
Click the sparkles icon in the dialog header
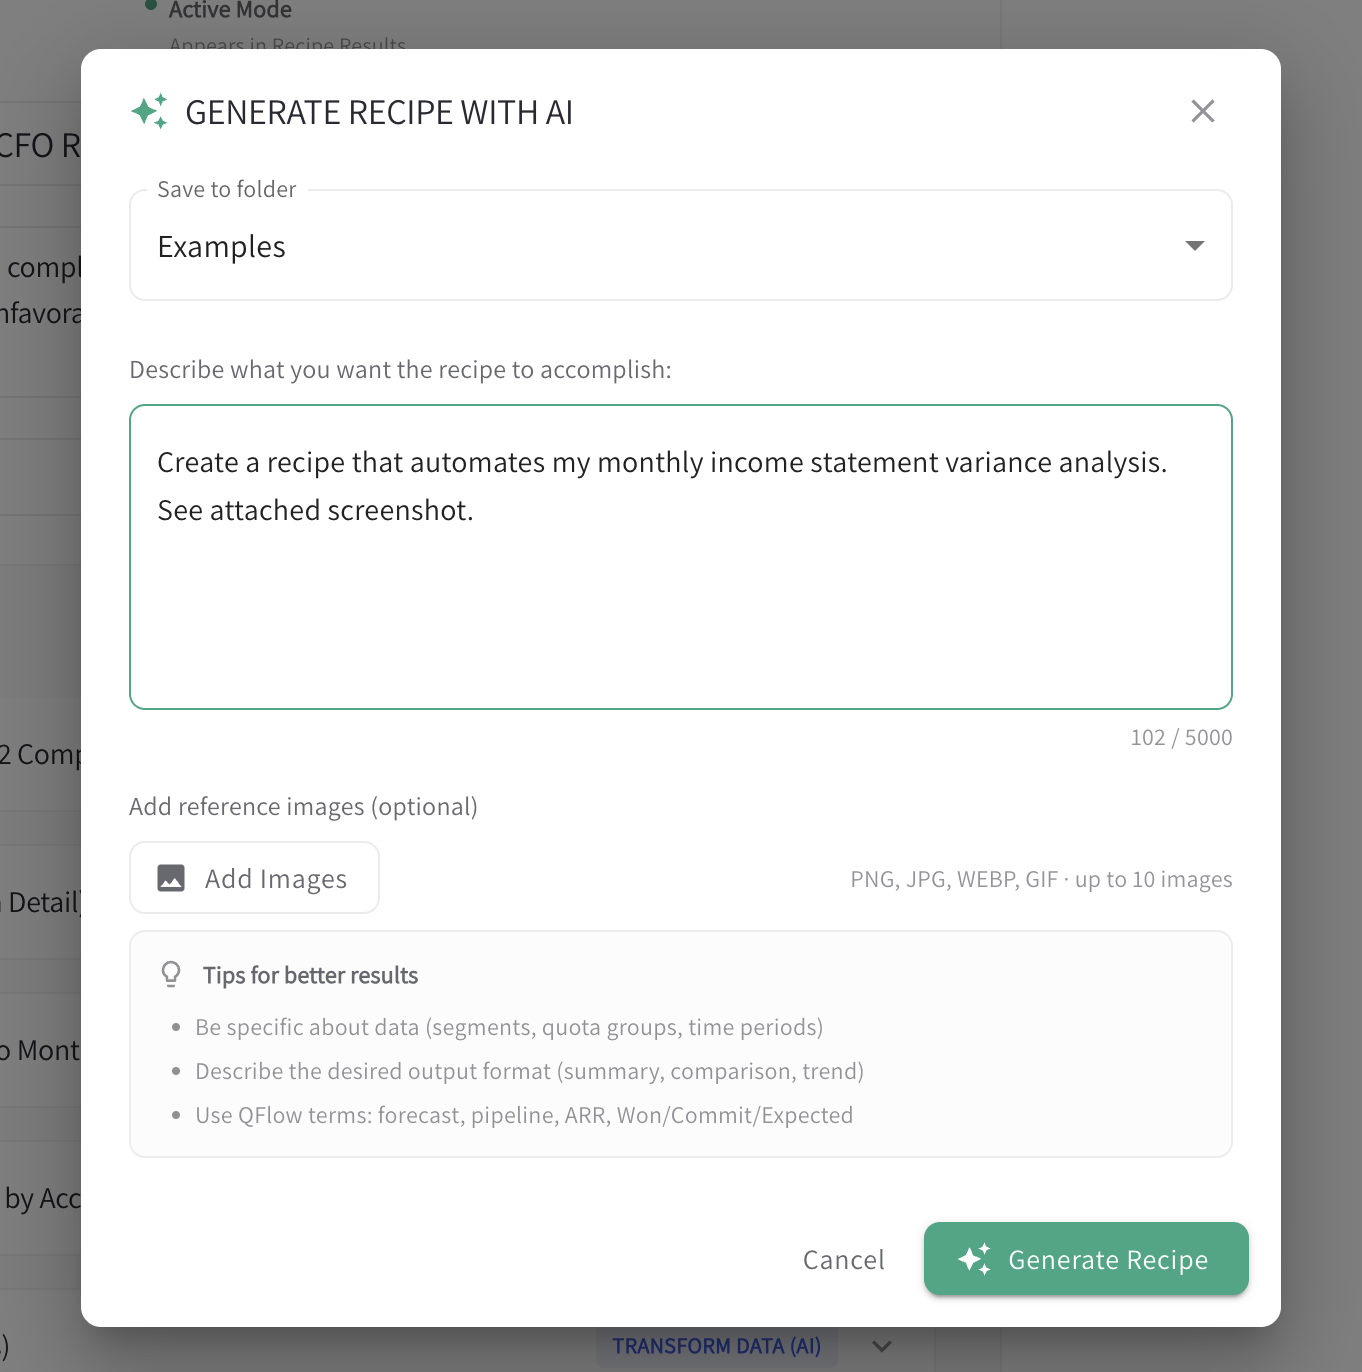coord(150,111)
